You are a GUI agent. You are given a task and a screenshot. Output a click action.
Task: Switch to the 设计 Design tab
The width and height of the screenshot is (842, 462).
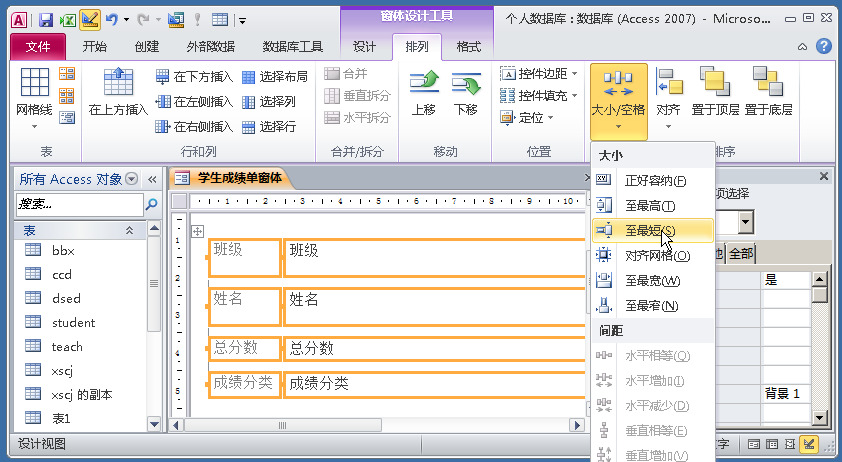(364, 47)
